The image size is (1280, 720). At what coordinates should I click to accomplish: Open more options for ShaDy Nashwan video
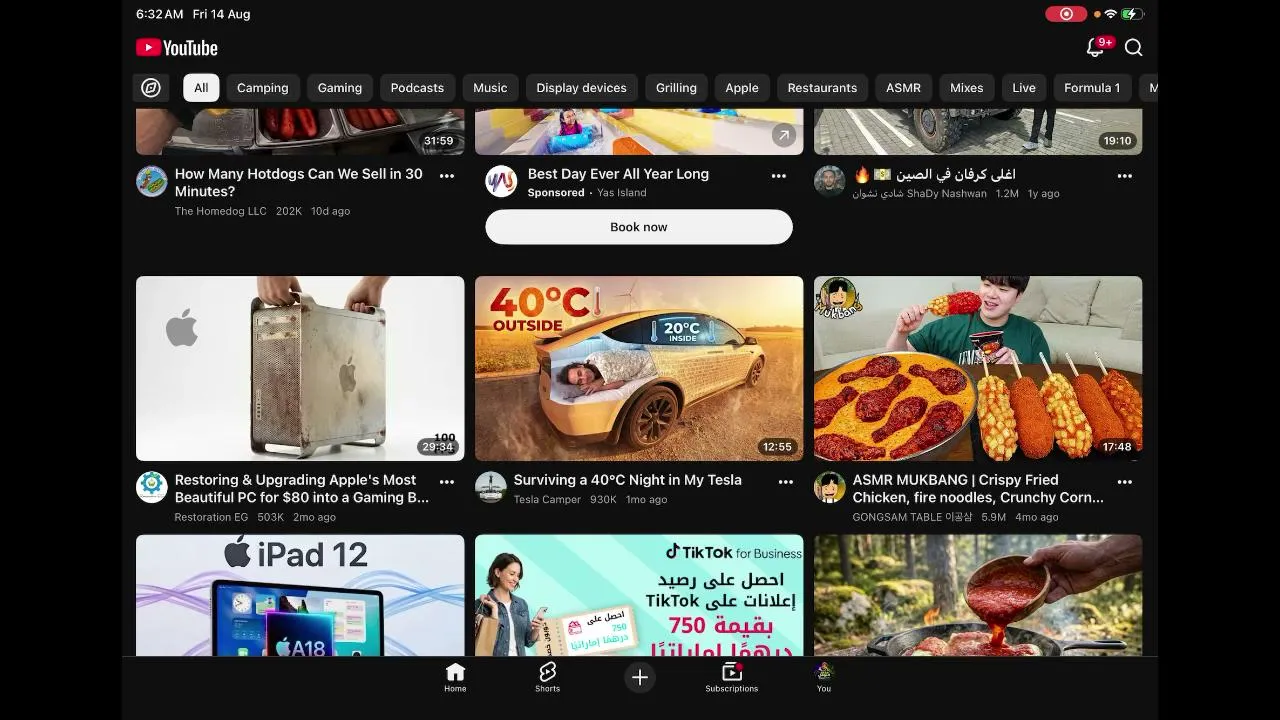tap(1125, 176)
